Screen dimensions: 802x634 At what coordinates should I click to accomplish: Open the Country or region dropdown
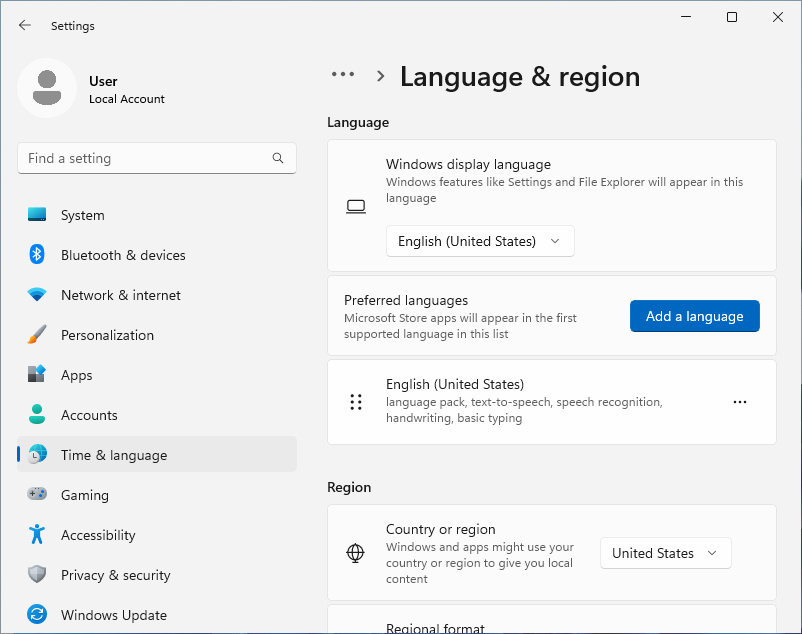pos(665,553)
